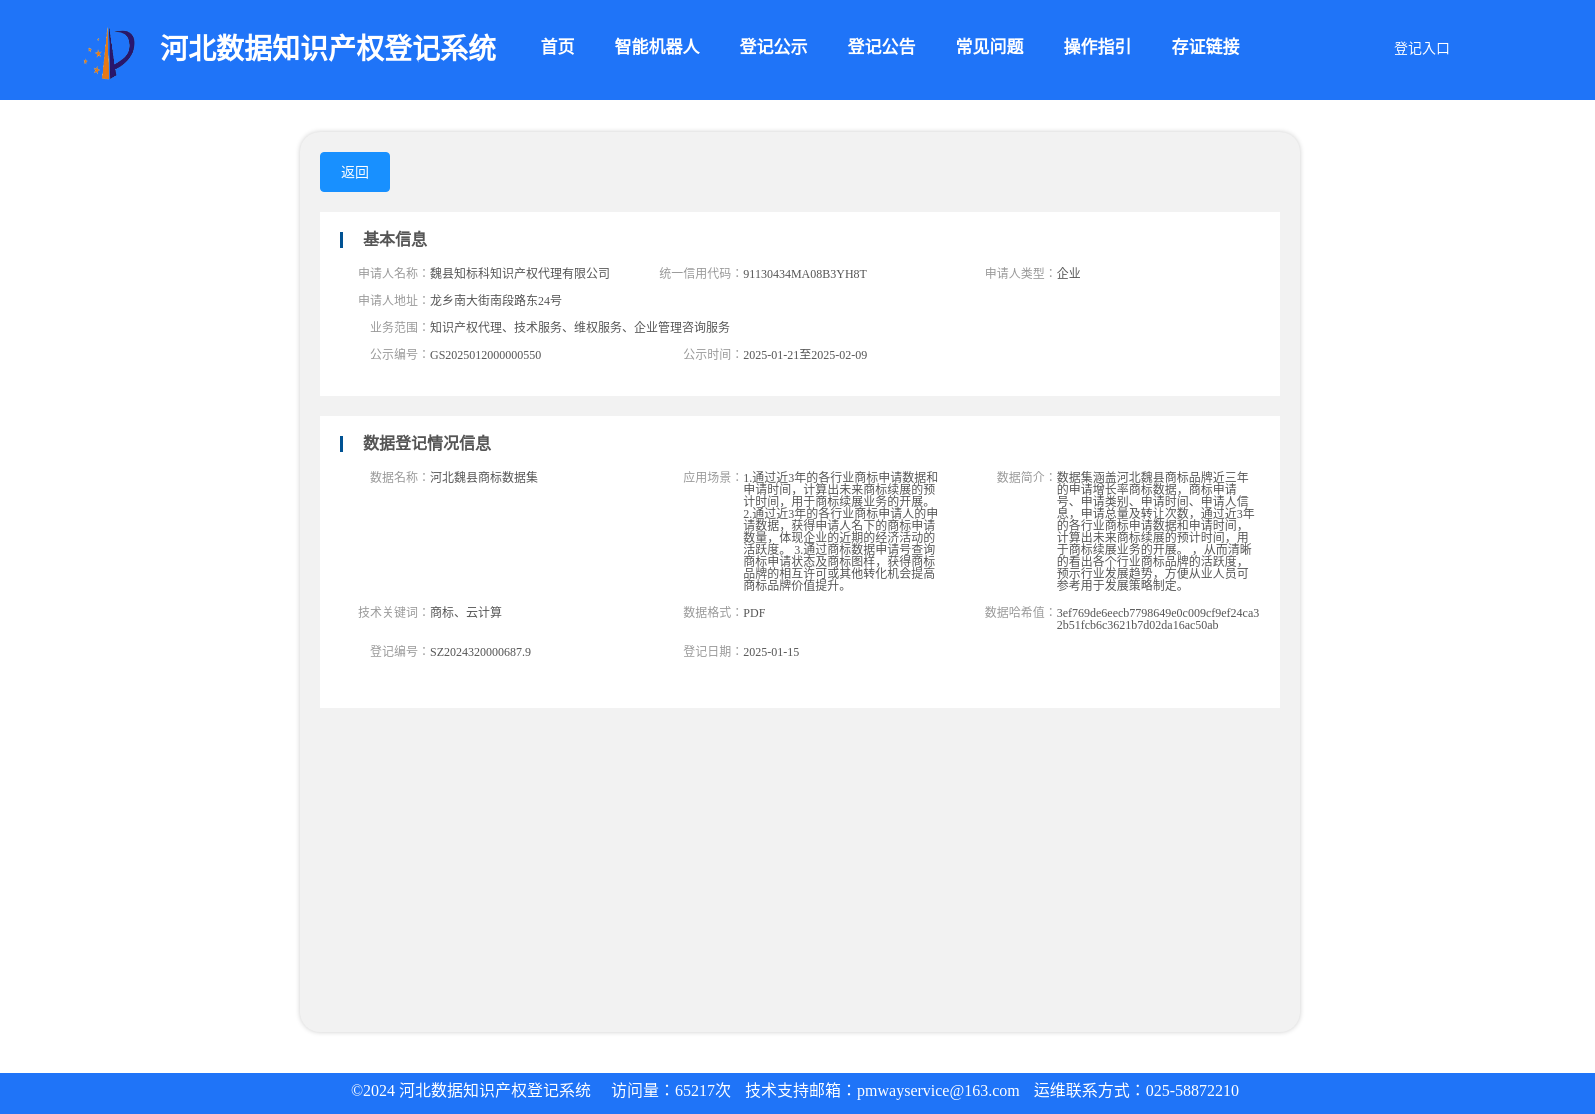Open the 首页 menu item

[x=558, y=47]
